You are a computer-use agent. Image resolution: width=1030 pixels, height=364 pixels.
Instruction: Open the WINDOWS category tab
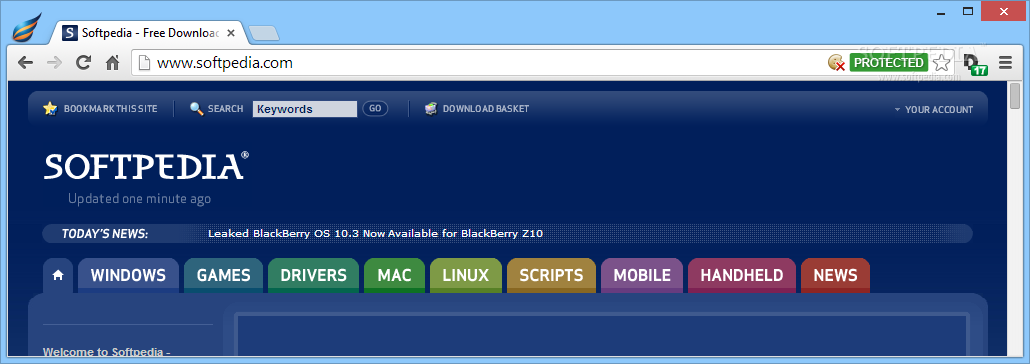[128, 275]
